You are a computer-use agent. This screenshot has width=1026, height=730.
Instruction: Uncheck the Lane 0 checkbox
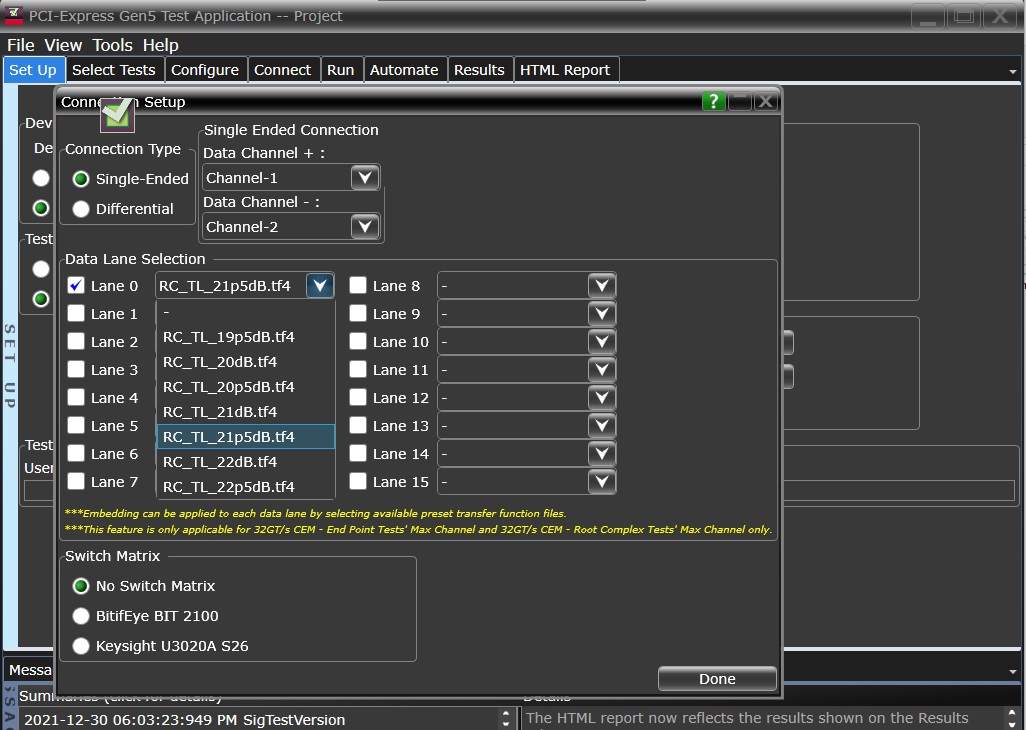pyautogui.click(x=76, y=285)
